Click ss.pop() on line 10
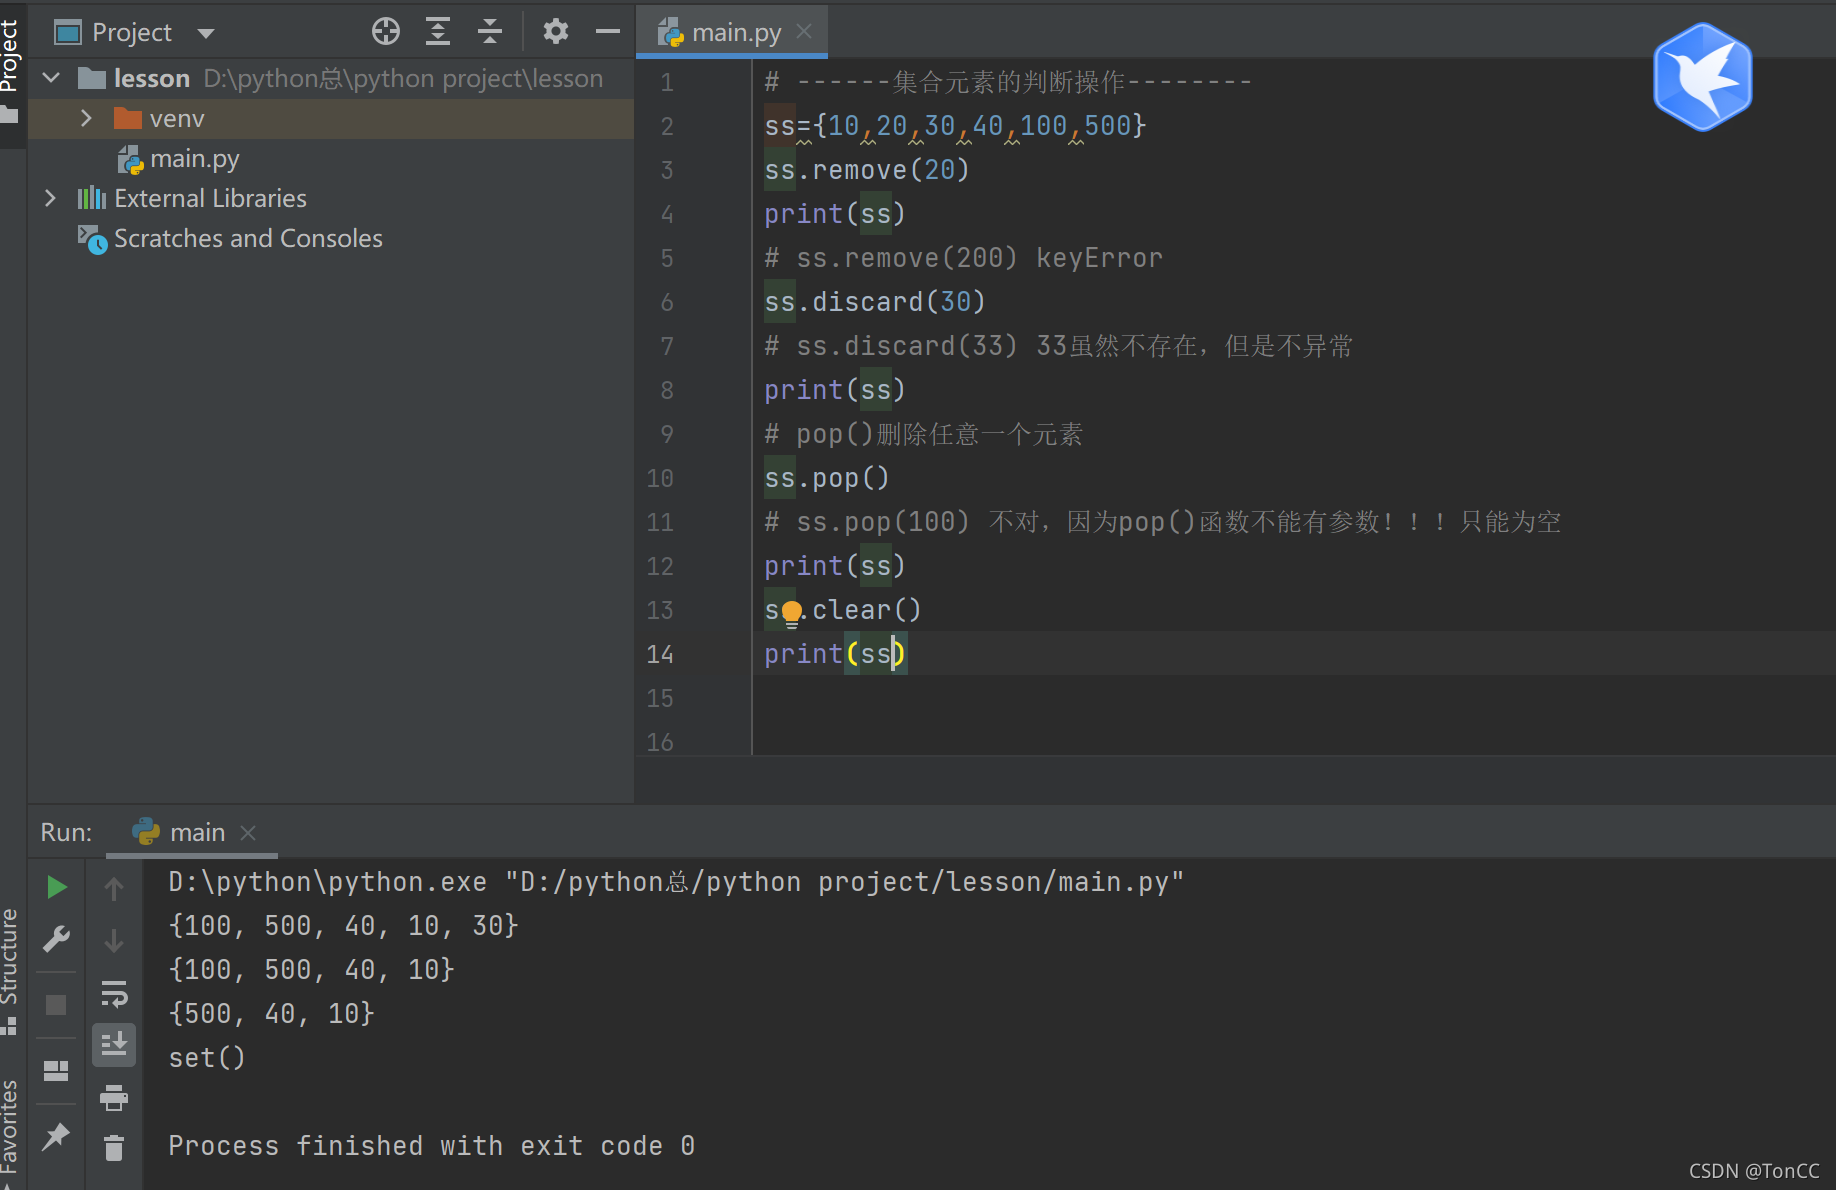The image size is (1836, 1190). click(827, 478)
